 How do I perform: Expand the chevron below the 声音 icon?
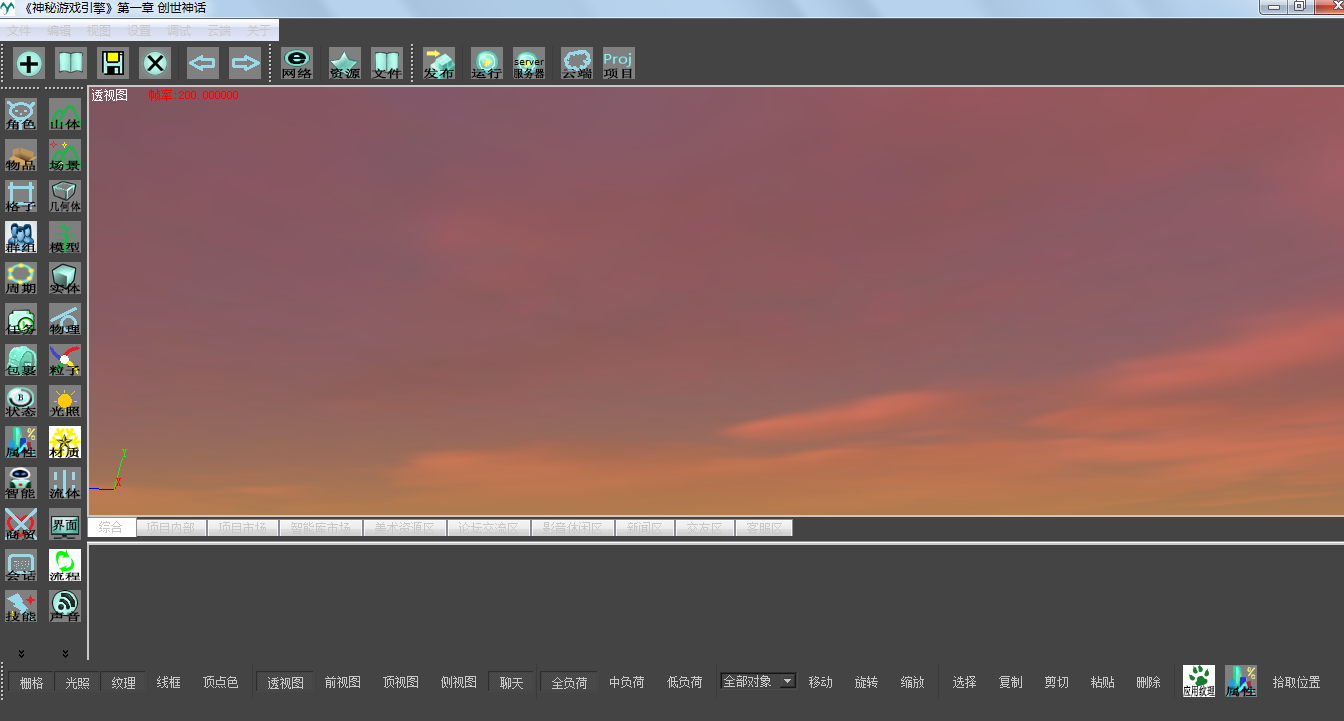pos(65,653)
